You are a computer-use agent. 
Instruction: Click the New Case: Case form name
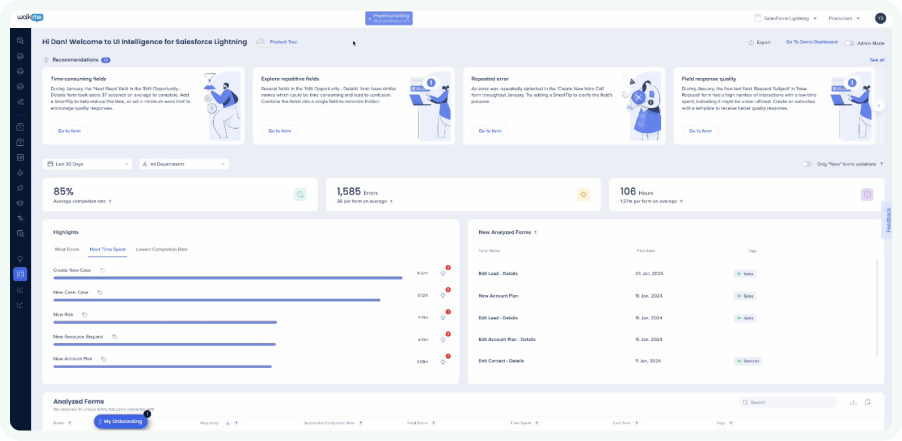(71, 293)
